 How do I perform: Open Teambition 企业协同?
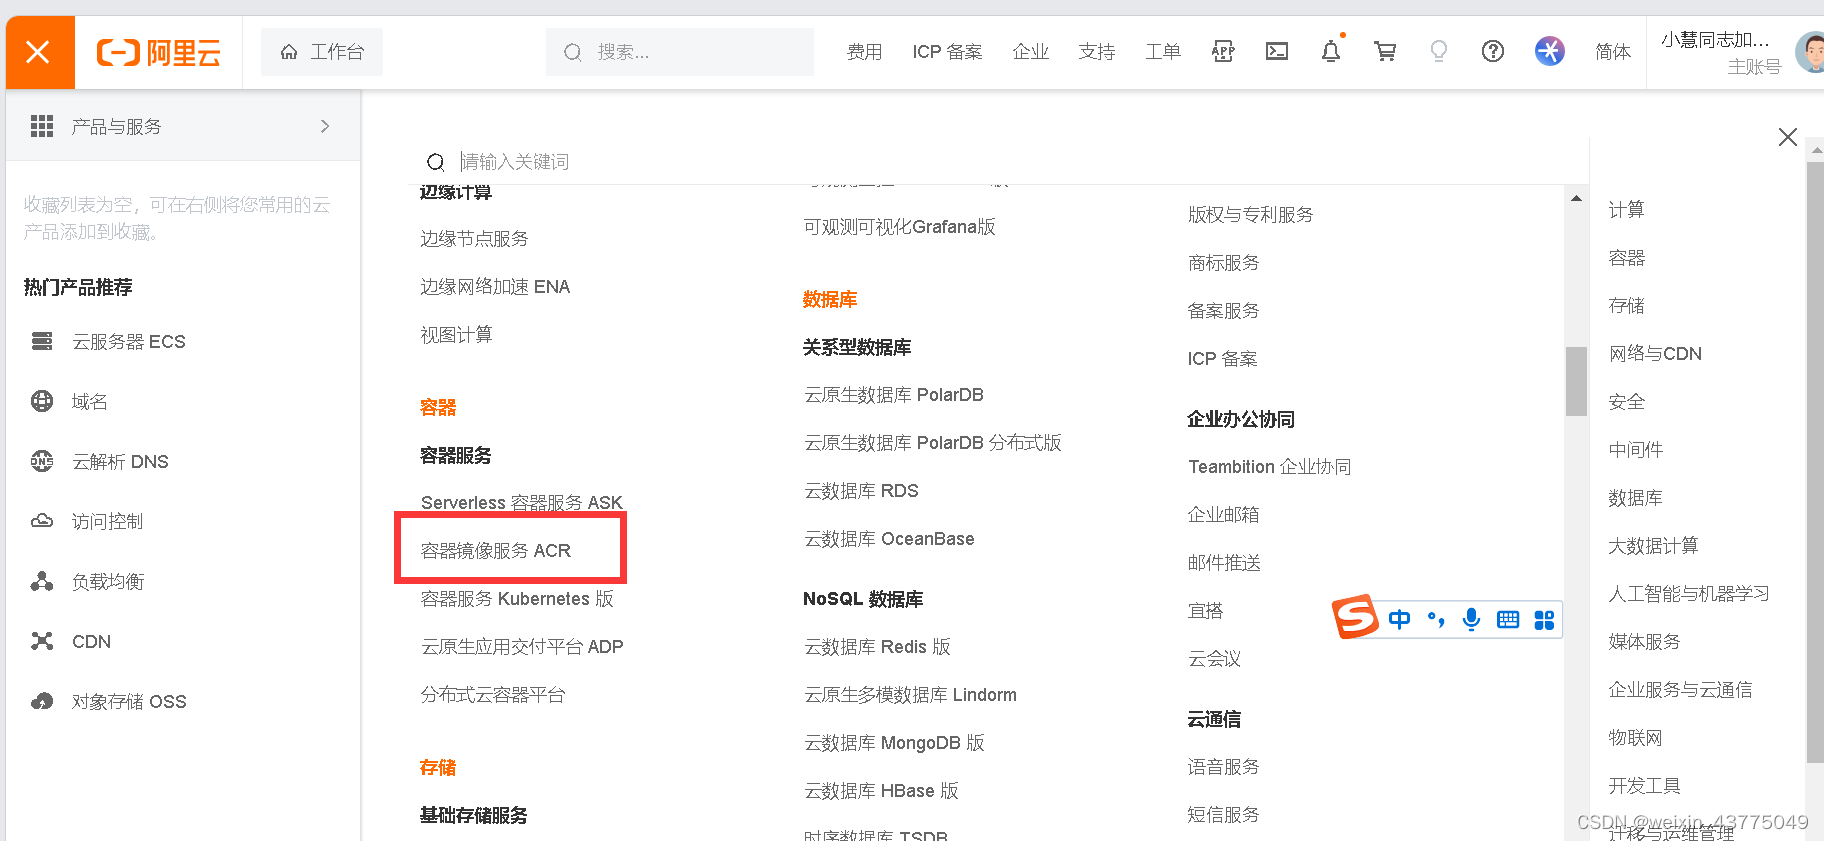pyautogui.click(x=1269, y=467)
